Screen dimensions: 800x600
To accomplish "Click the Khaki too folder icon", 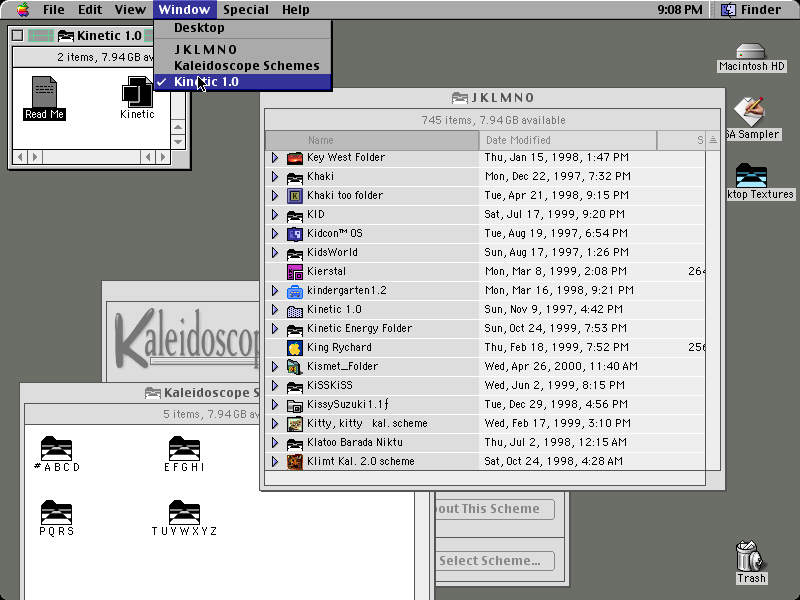I will click(295, 196).
